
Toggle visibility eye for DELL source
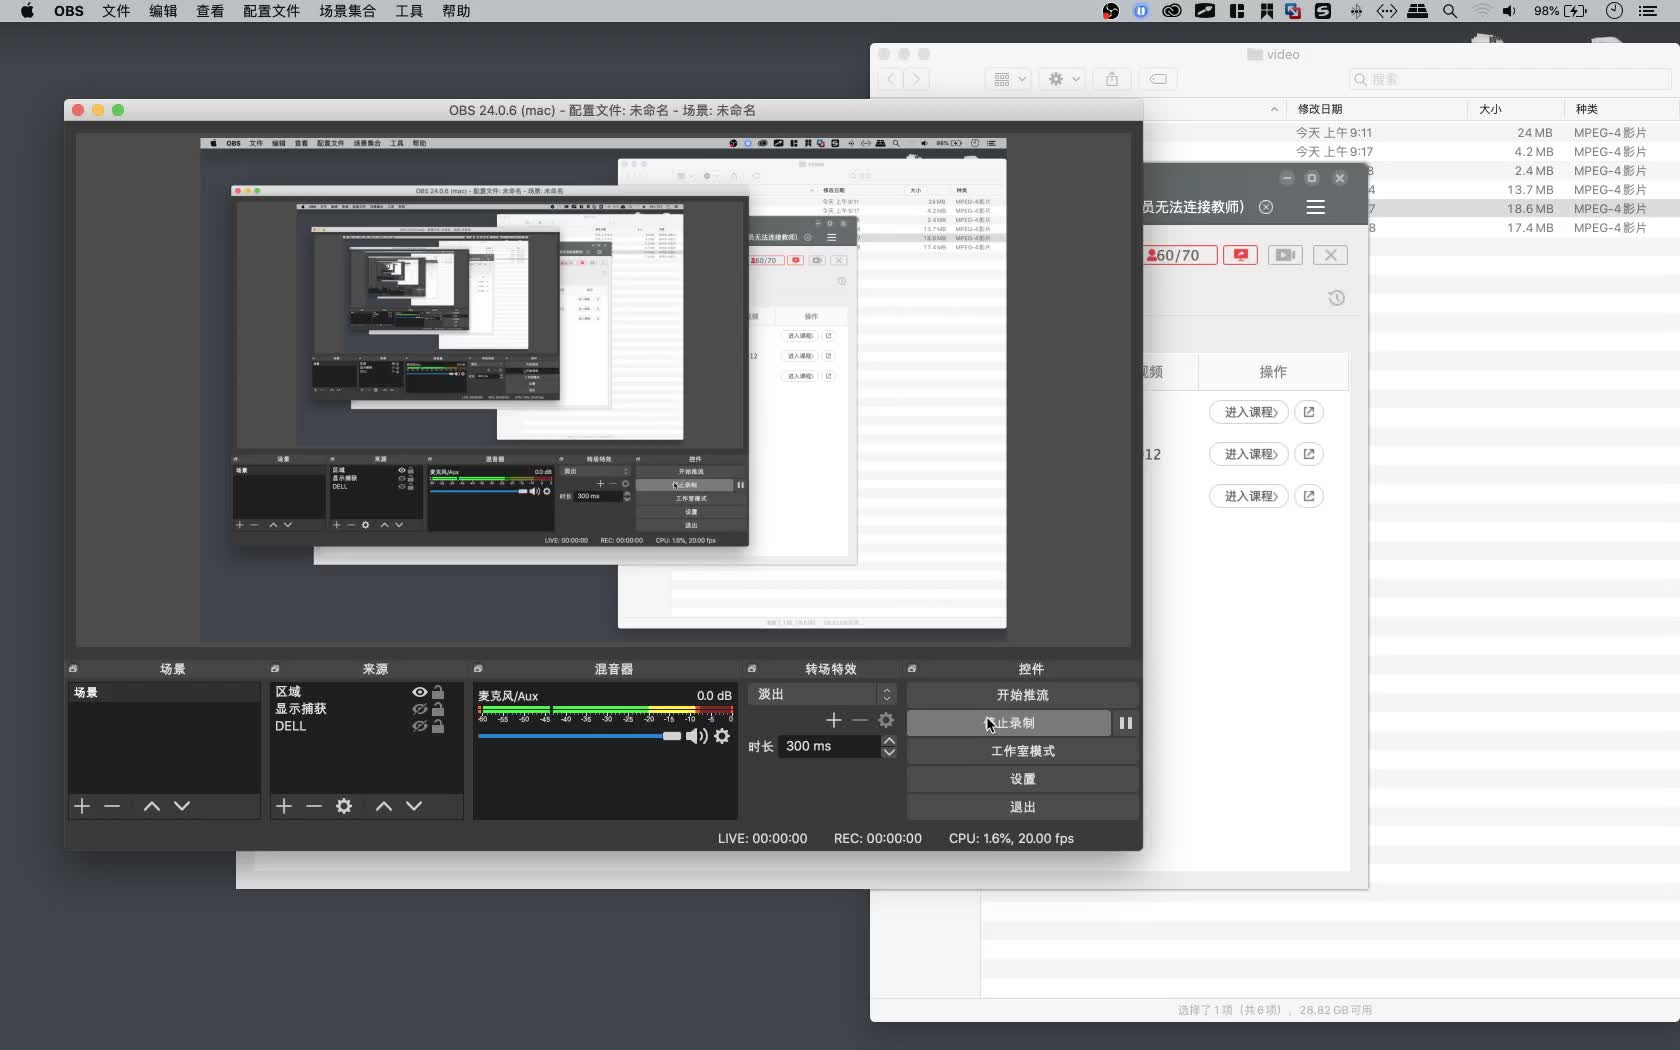pyautogui.click(x=420, y=726)
